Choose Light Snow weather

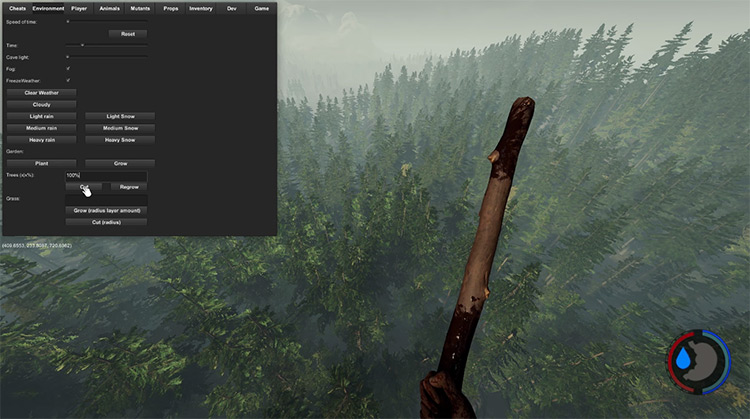(120, 116)
